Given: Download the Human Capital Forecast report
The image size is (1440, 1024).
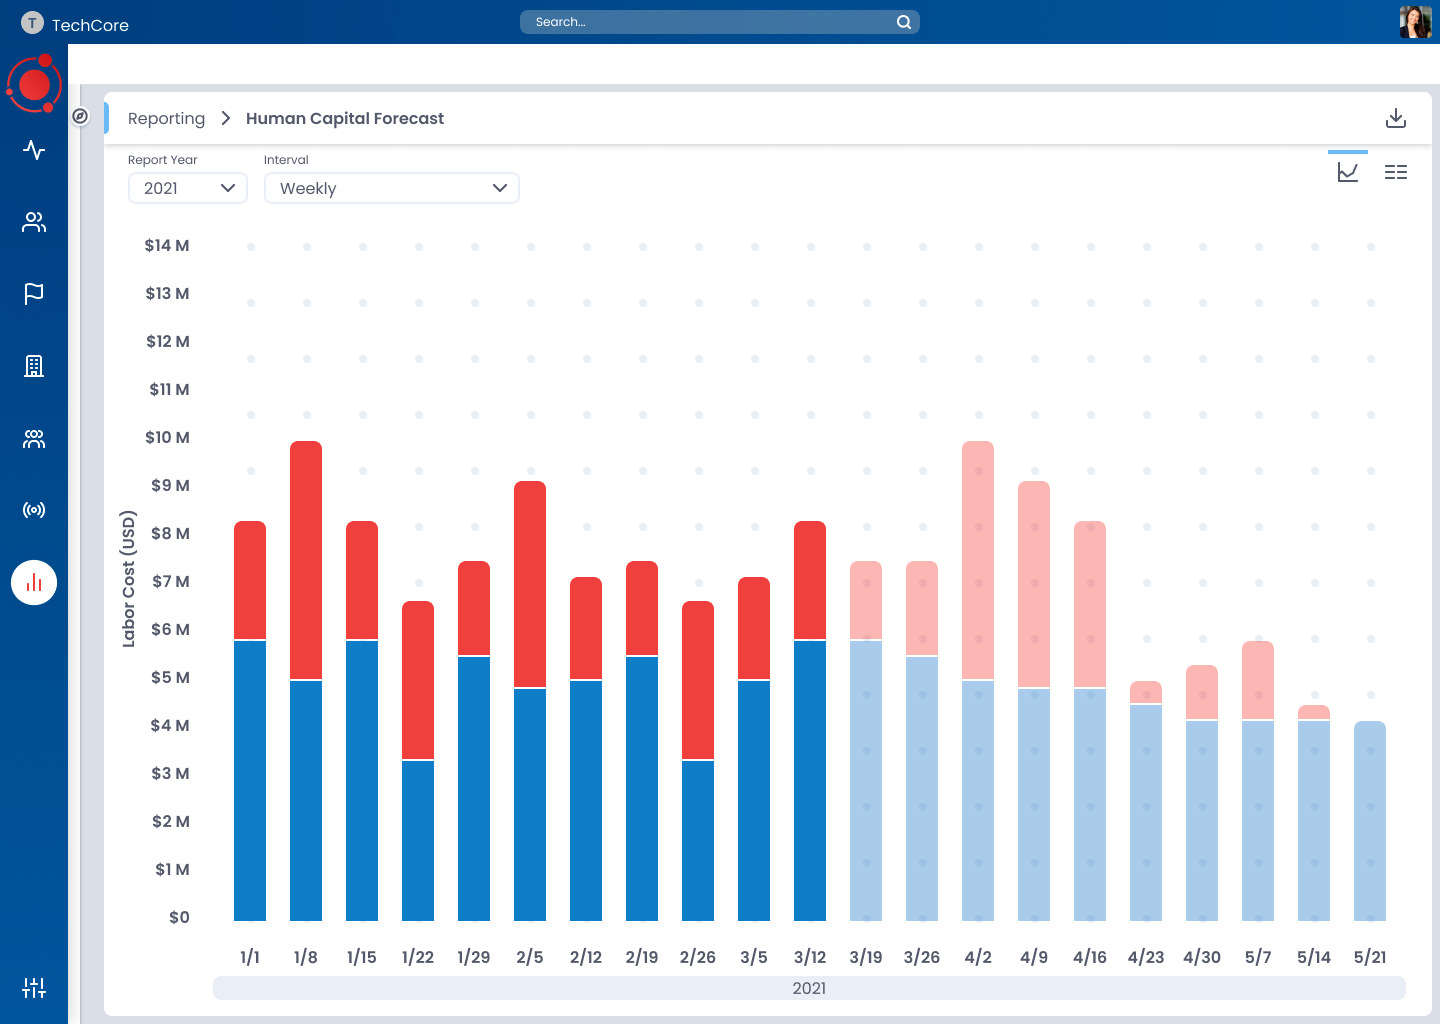Looking at the screenshot, I should point(1396,118).
